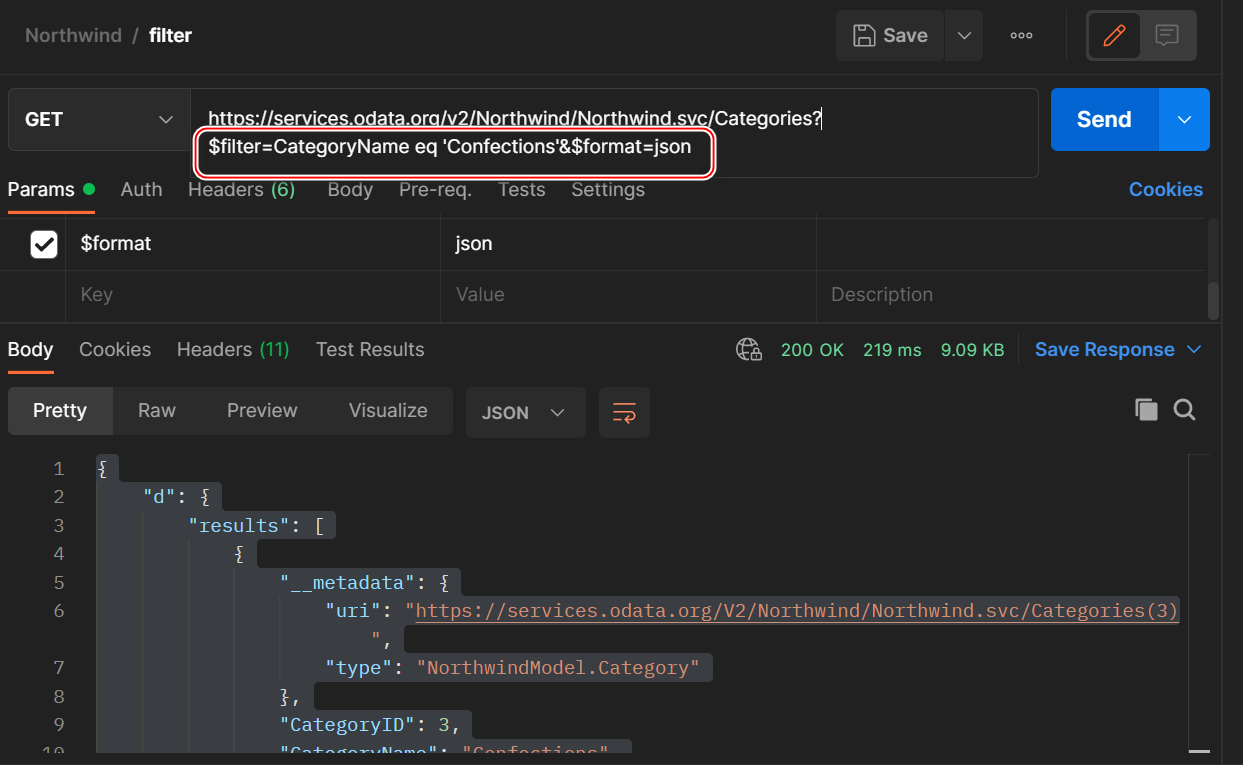Image resolution: width=1243 pixels, height=765 pixels.
Task: Open the JSON format dropdown
Action: [x=525, y=413]
